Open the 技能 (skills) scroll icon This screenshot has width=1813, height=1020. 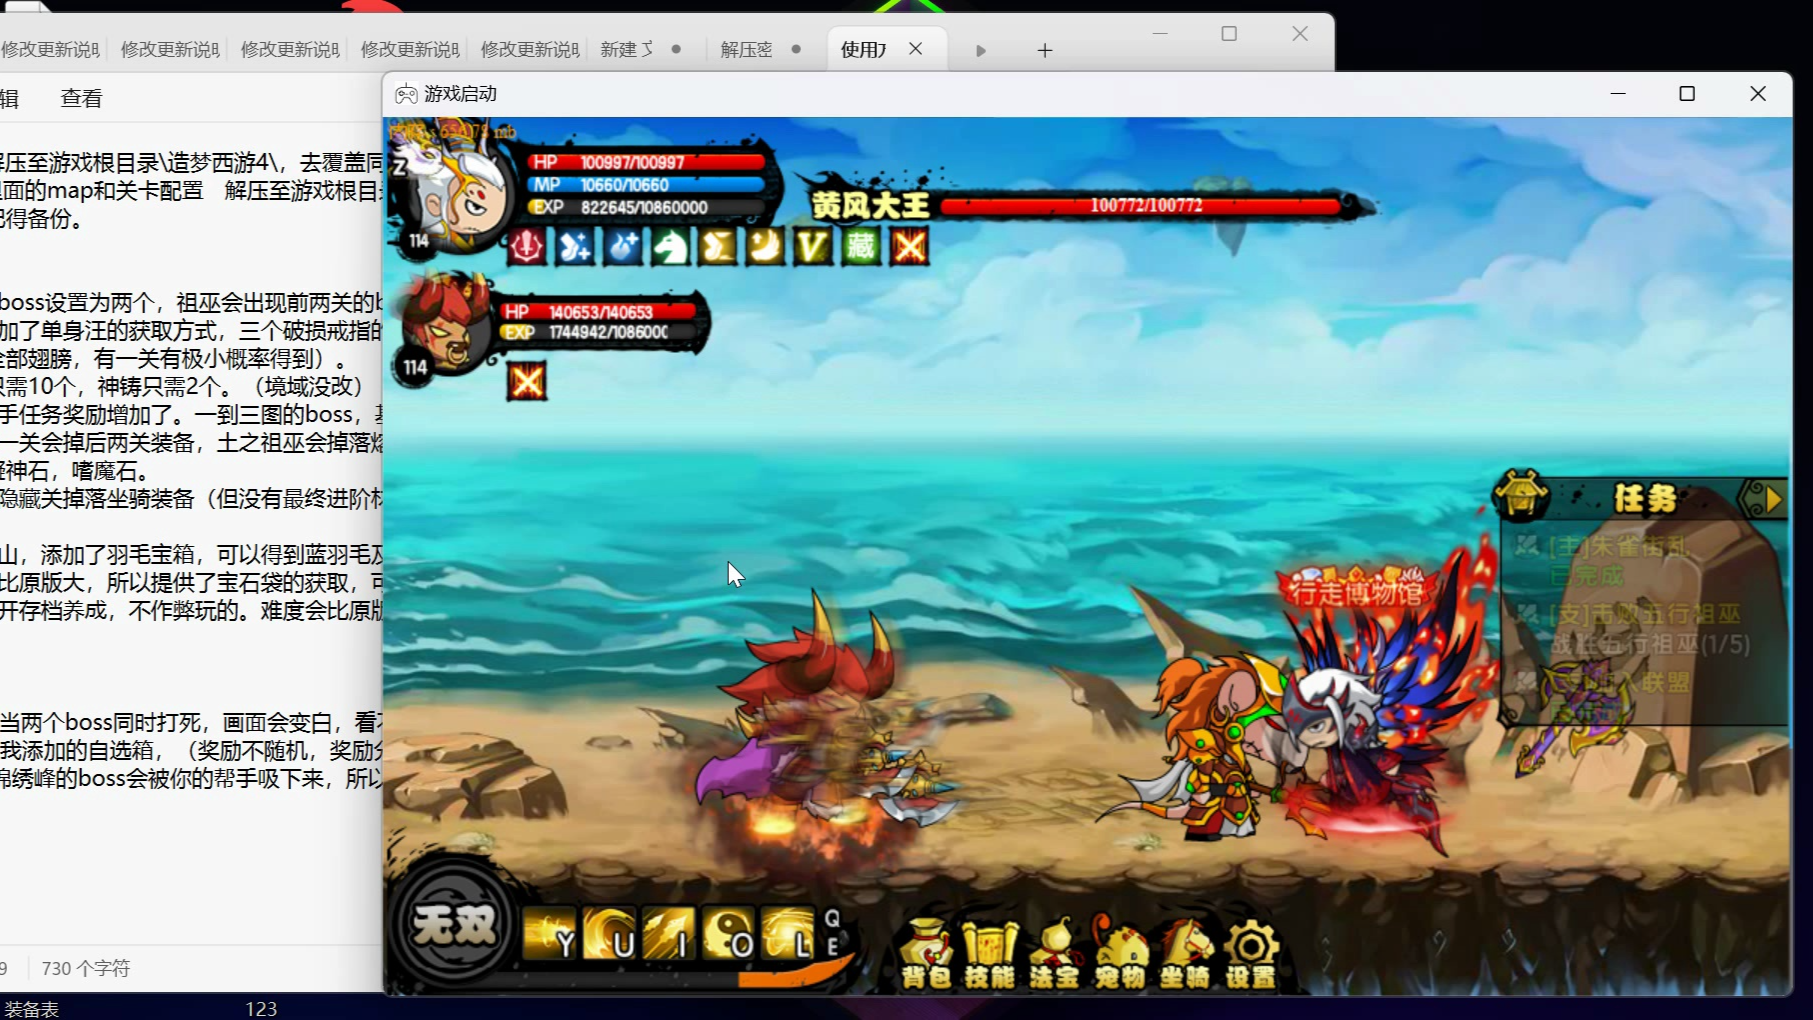(990, 954)
